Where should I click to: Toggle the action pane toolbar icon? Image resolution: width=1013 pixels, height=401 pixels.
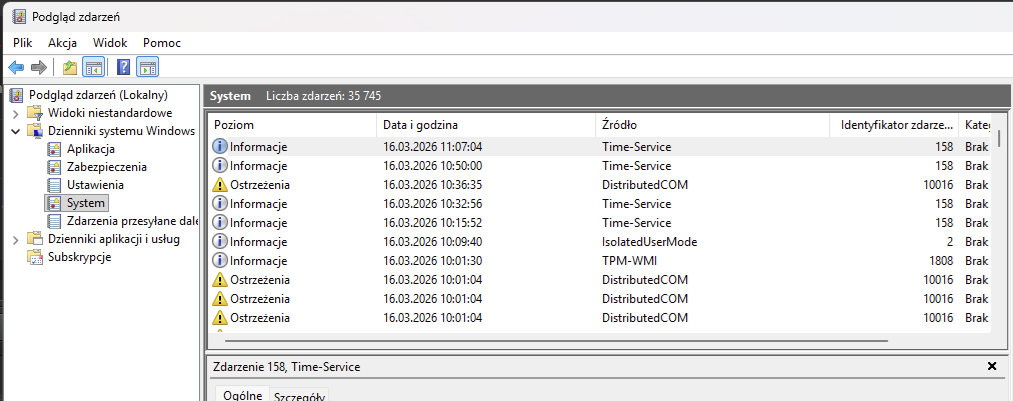[x=148, y=68]
